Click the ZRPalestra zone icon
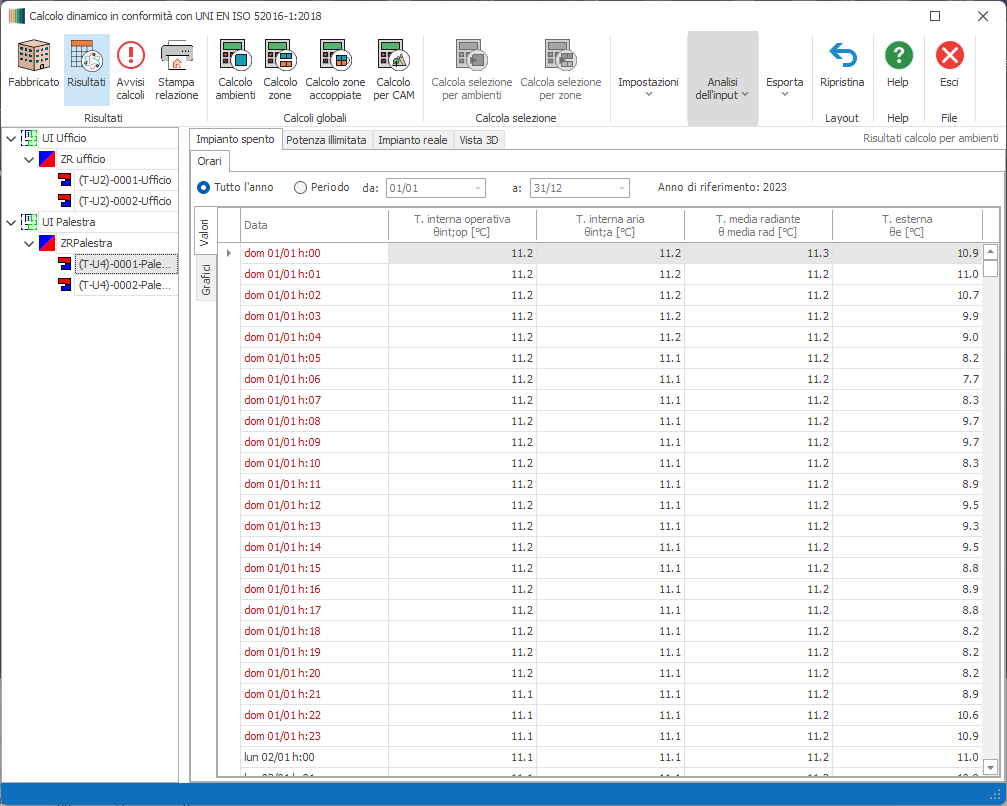This screenshot has height=806, width=1007. pos(47,243)
